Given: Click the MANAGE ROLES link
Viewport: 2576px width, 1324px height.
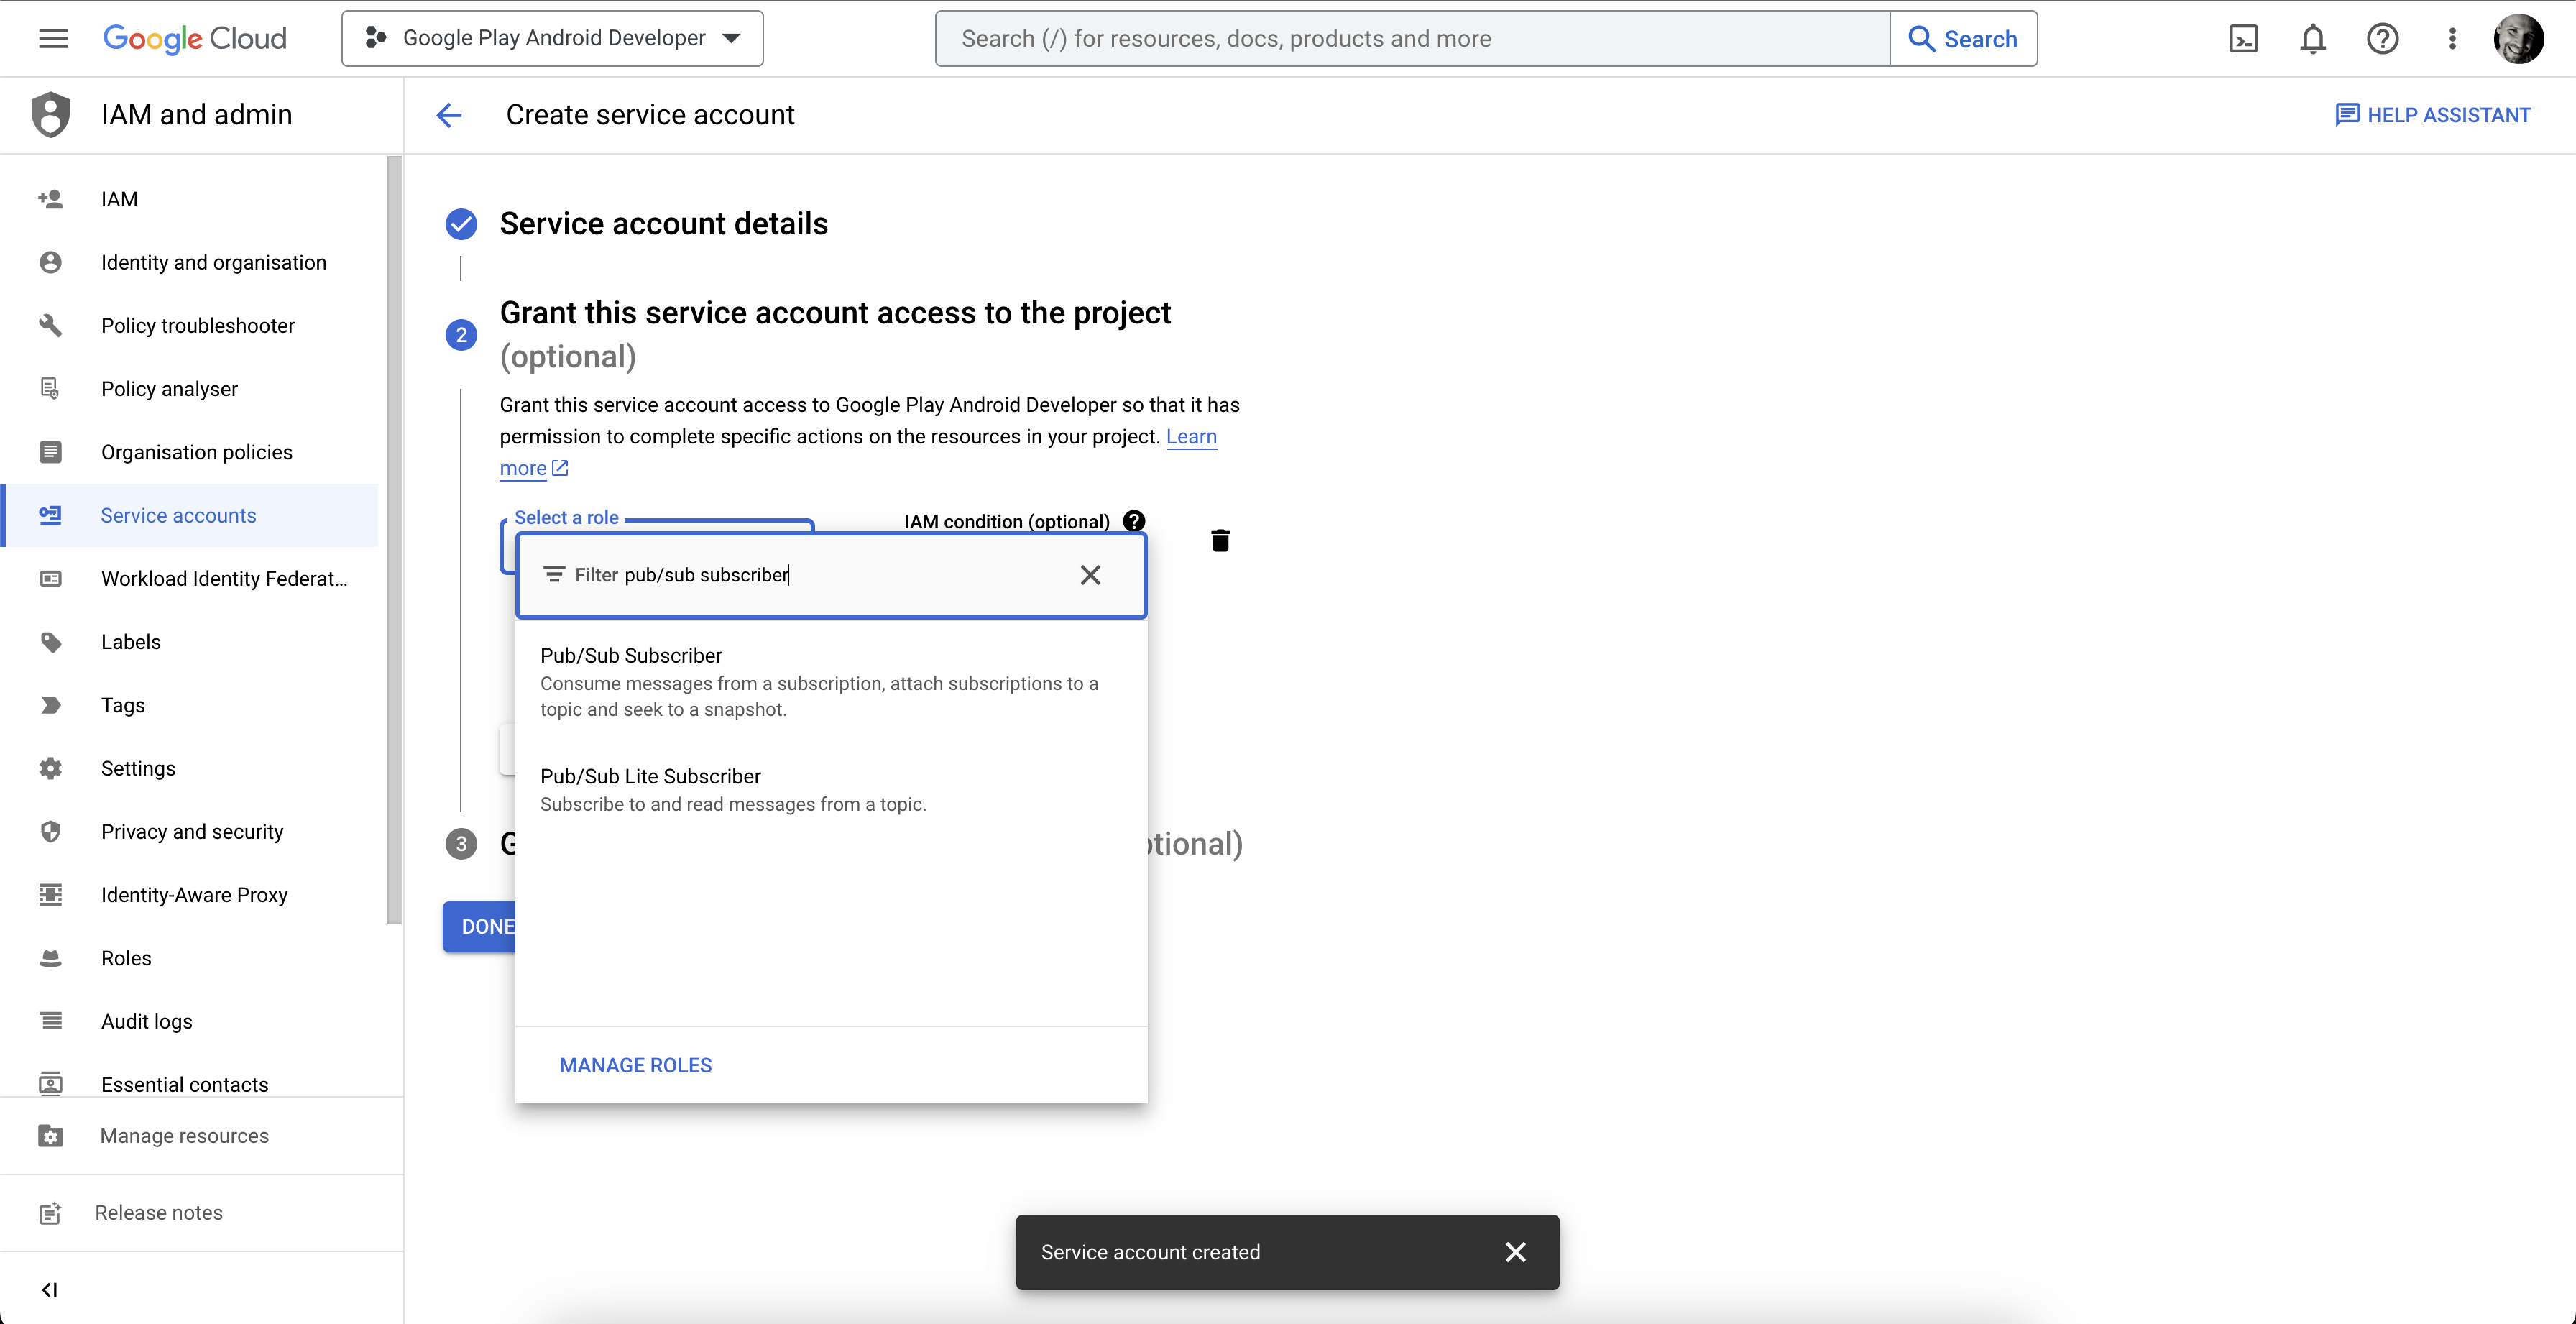Looking at the screenshot, I should click(x=635, y=1065).
